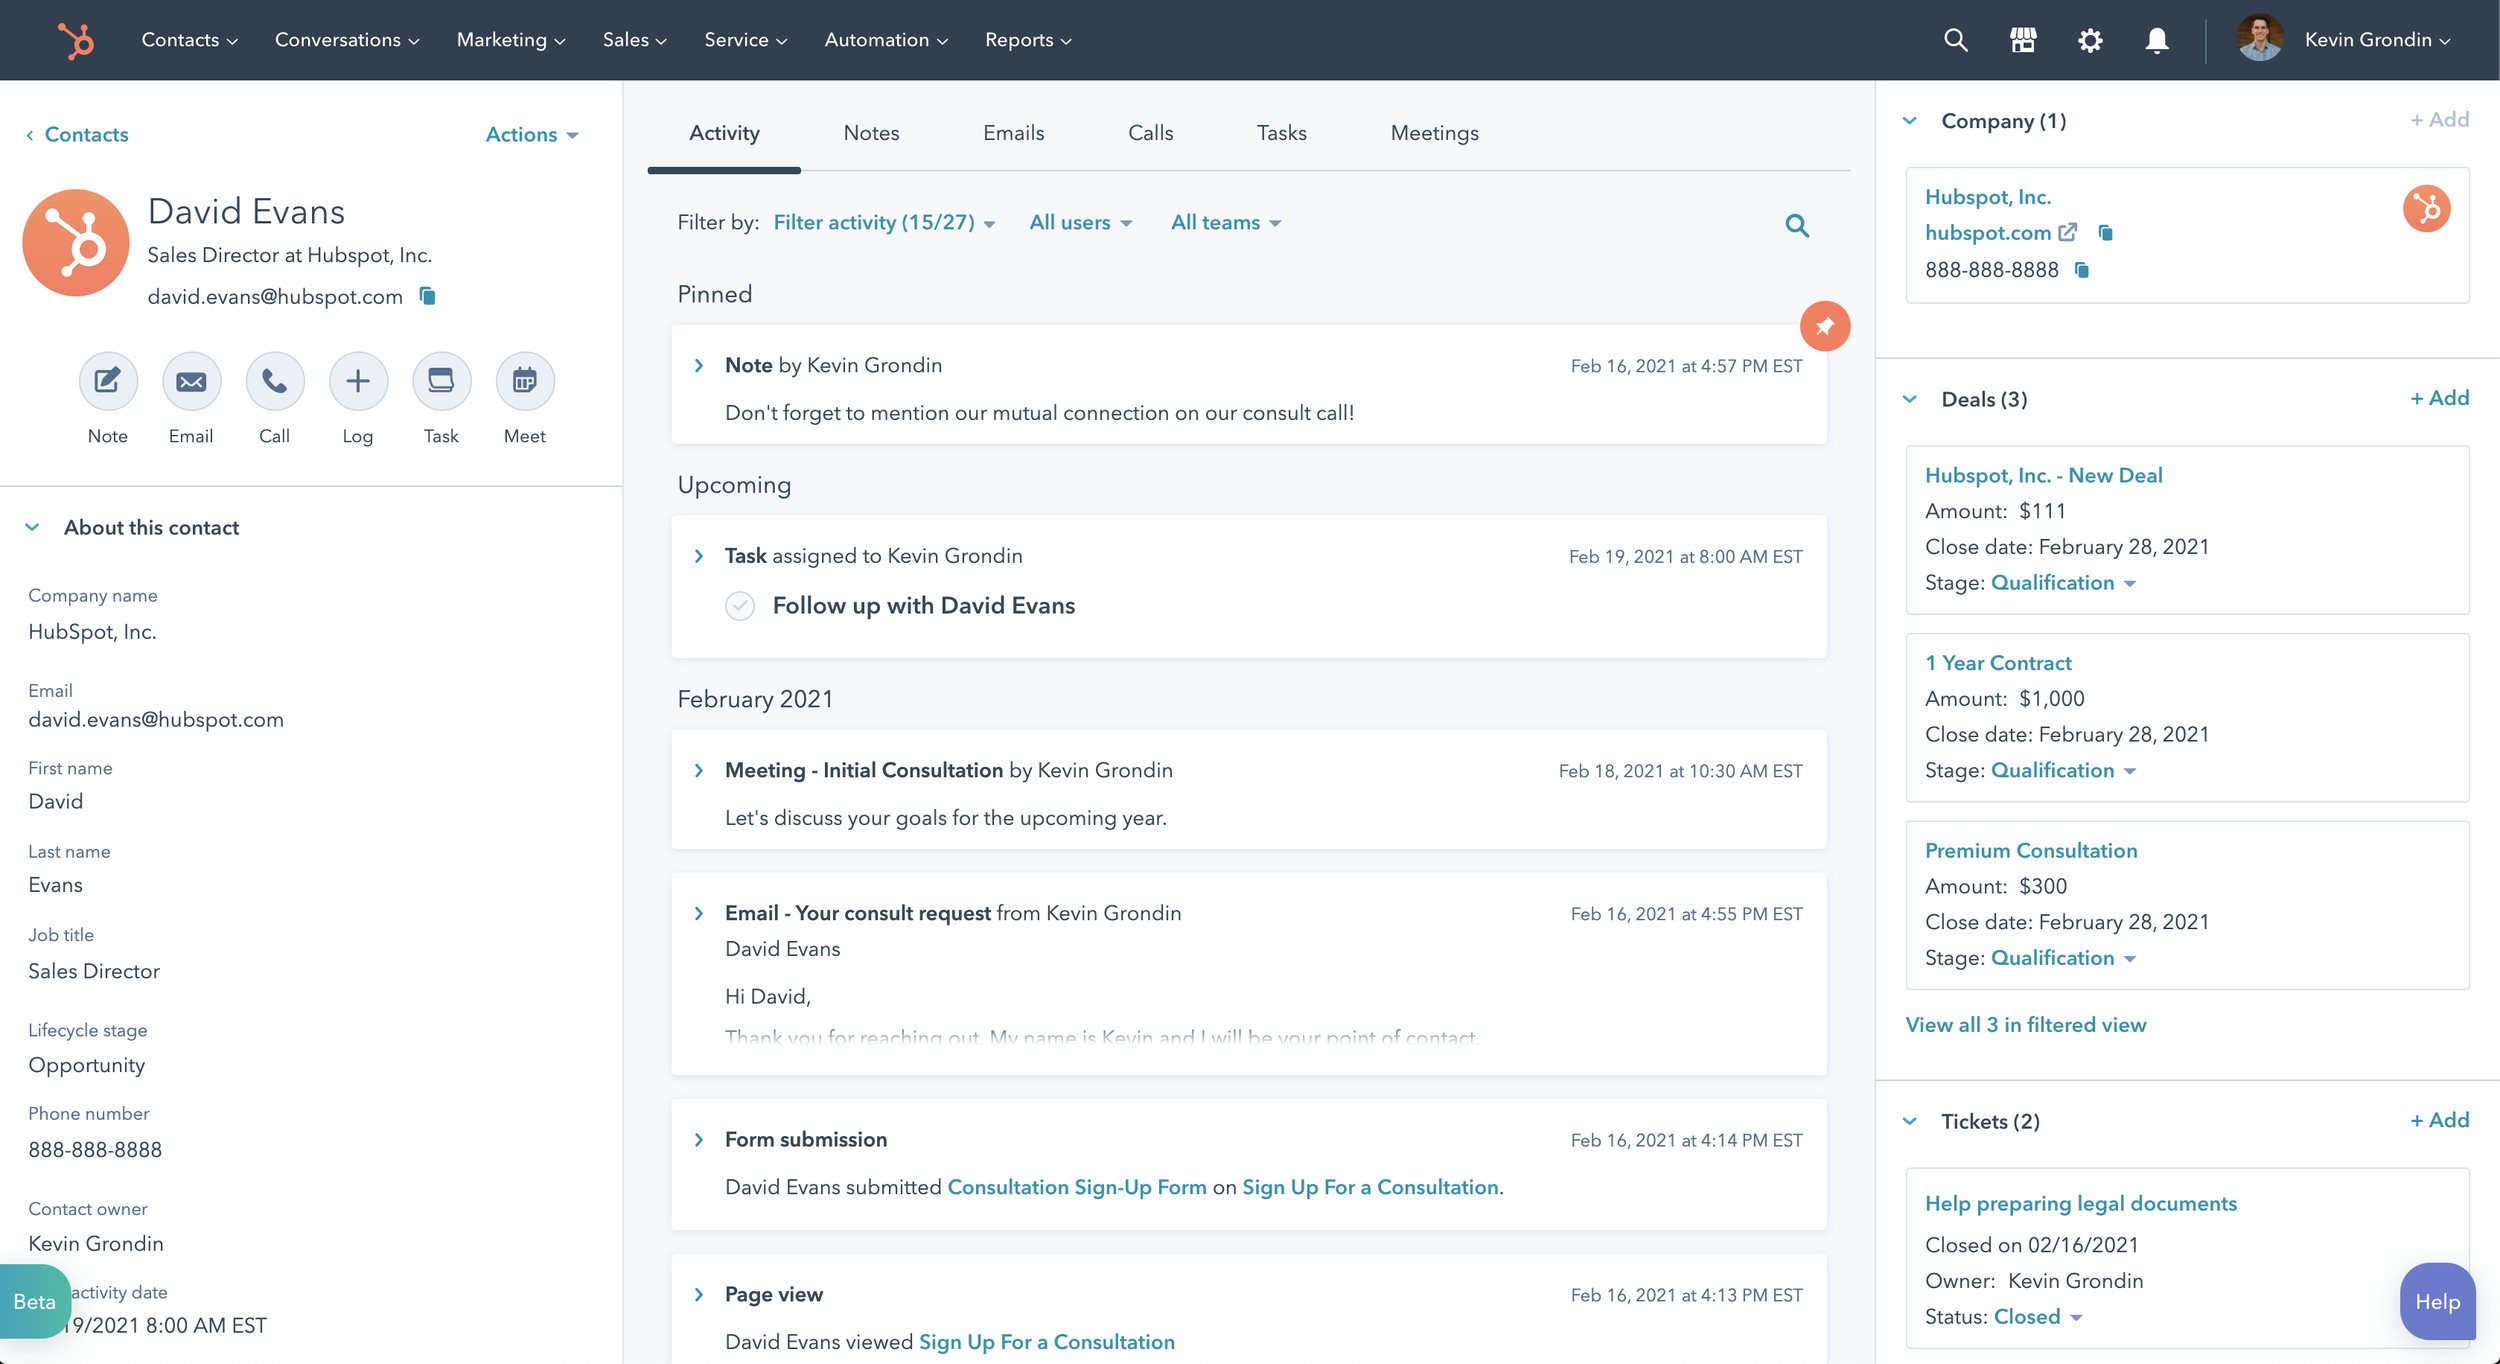Viewport: 2500px width, 1364px height.
Task: Click the David Evans HubSpot avatar
Action: [76, 243]
